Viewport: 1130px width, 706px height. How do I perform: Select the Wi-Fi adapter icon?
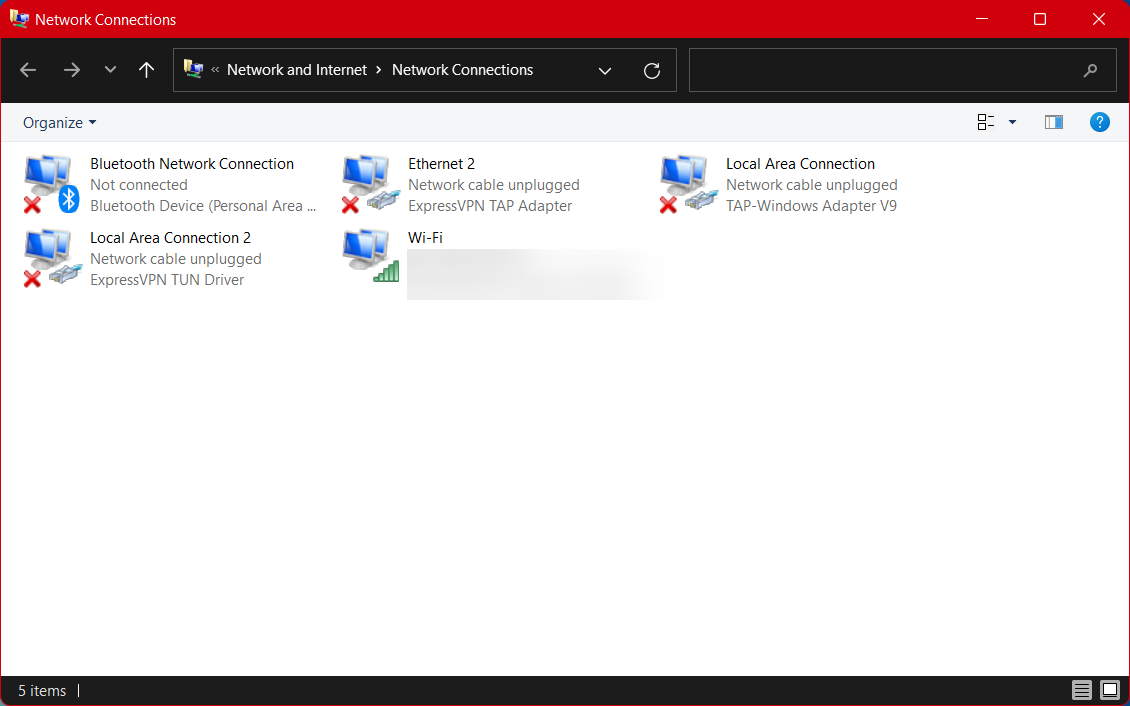(369, 258)
